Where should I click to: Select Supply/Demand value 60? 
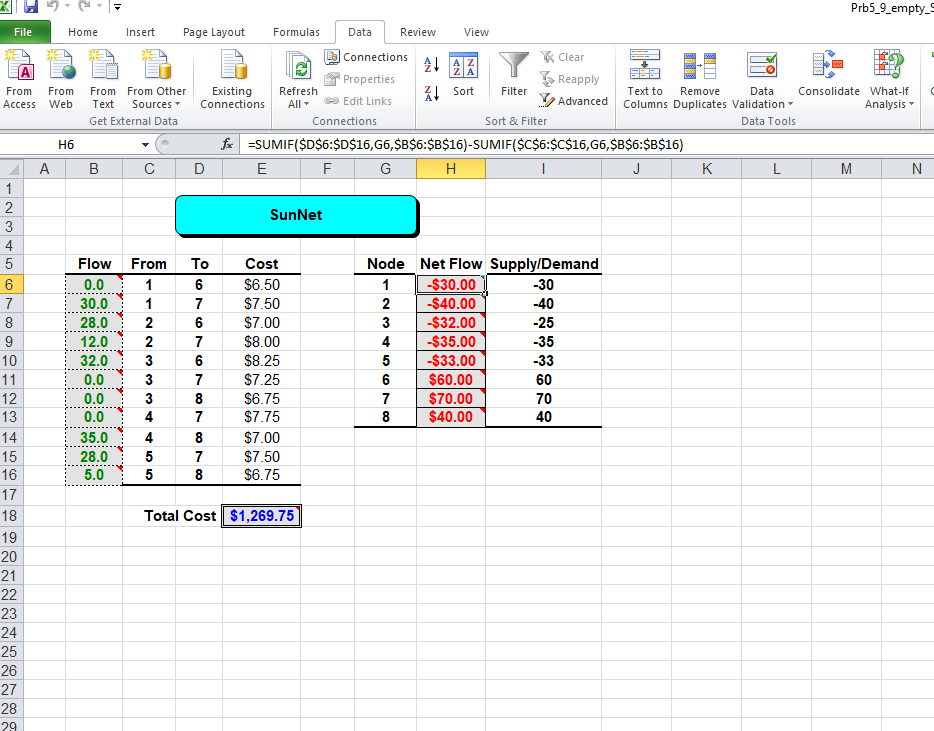point(543,380)
